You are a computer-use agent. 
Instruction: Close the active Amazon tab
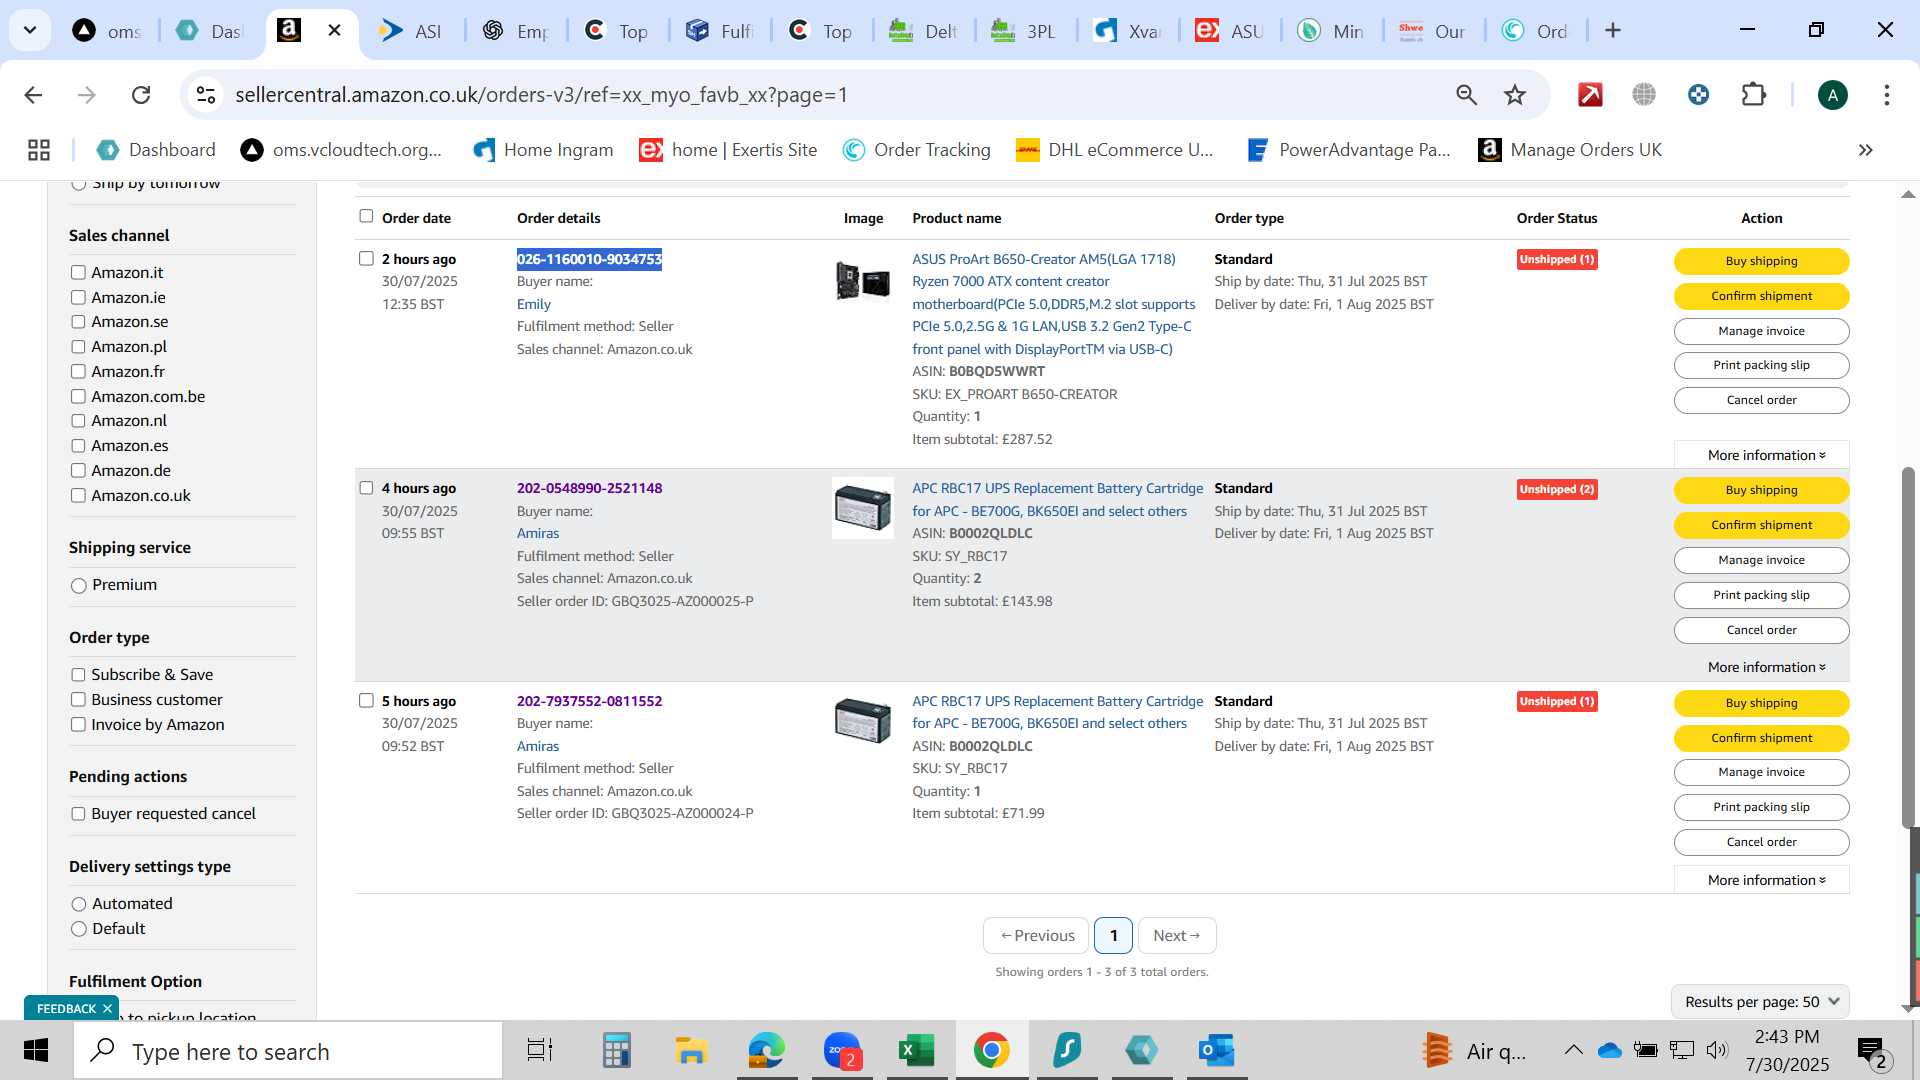click(x=335, y=31)
